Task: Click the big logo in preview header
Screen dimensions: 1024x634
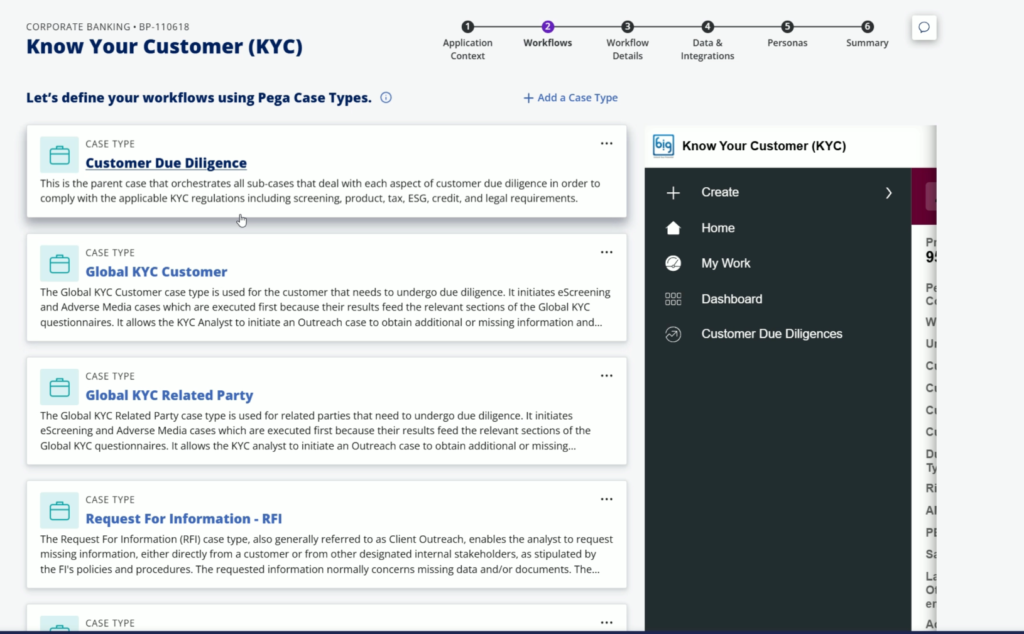Action: [x=664, y=146]
